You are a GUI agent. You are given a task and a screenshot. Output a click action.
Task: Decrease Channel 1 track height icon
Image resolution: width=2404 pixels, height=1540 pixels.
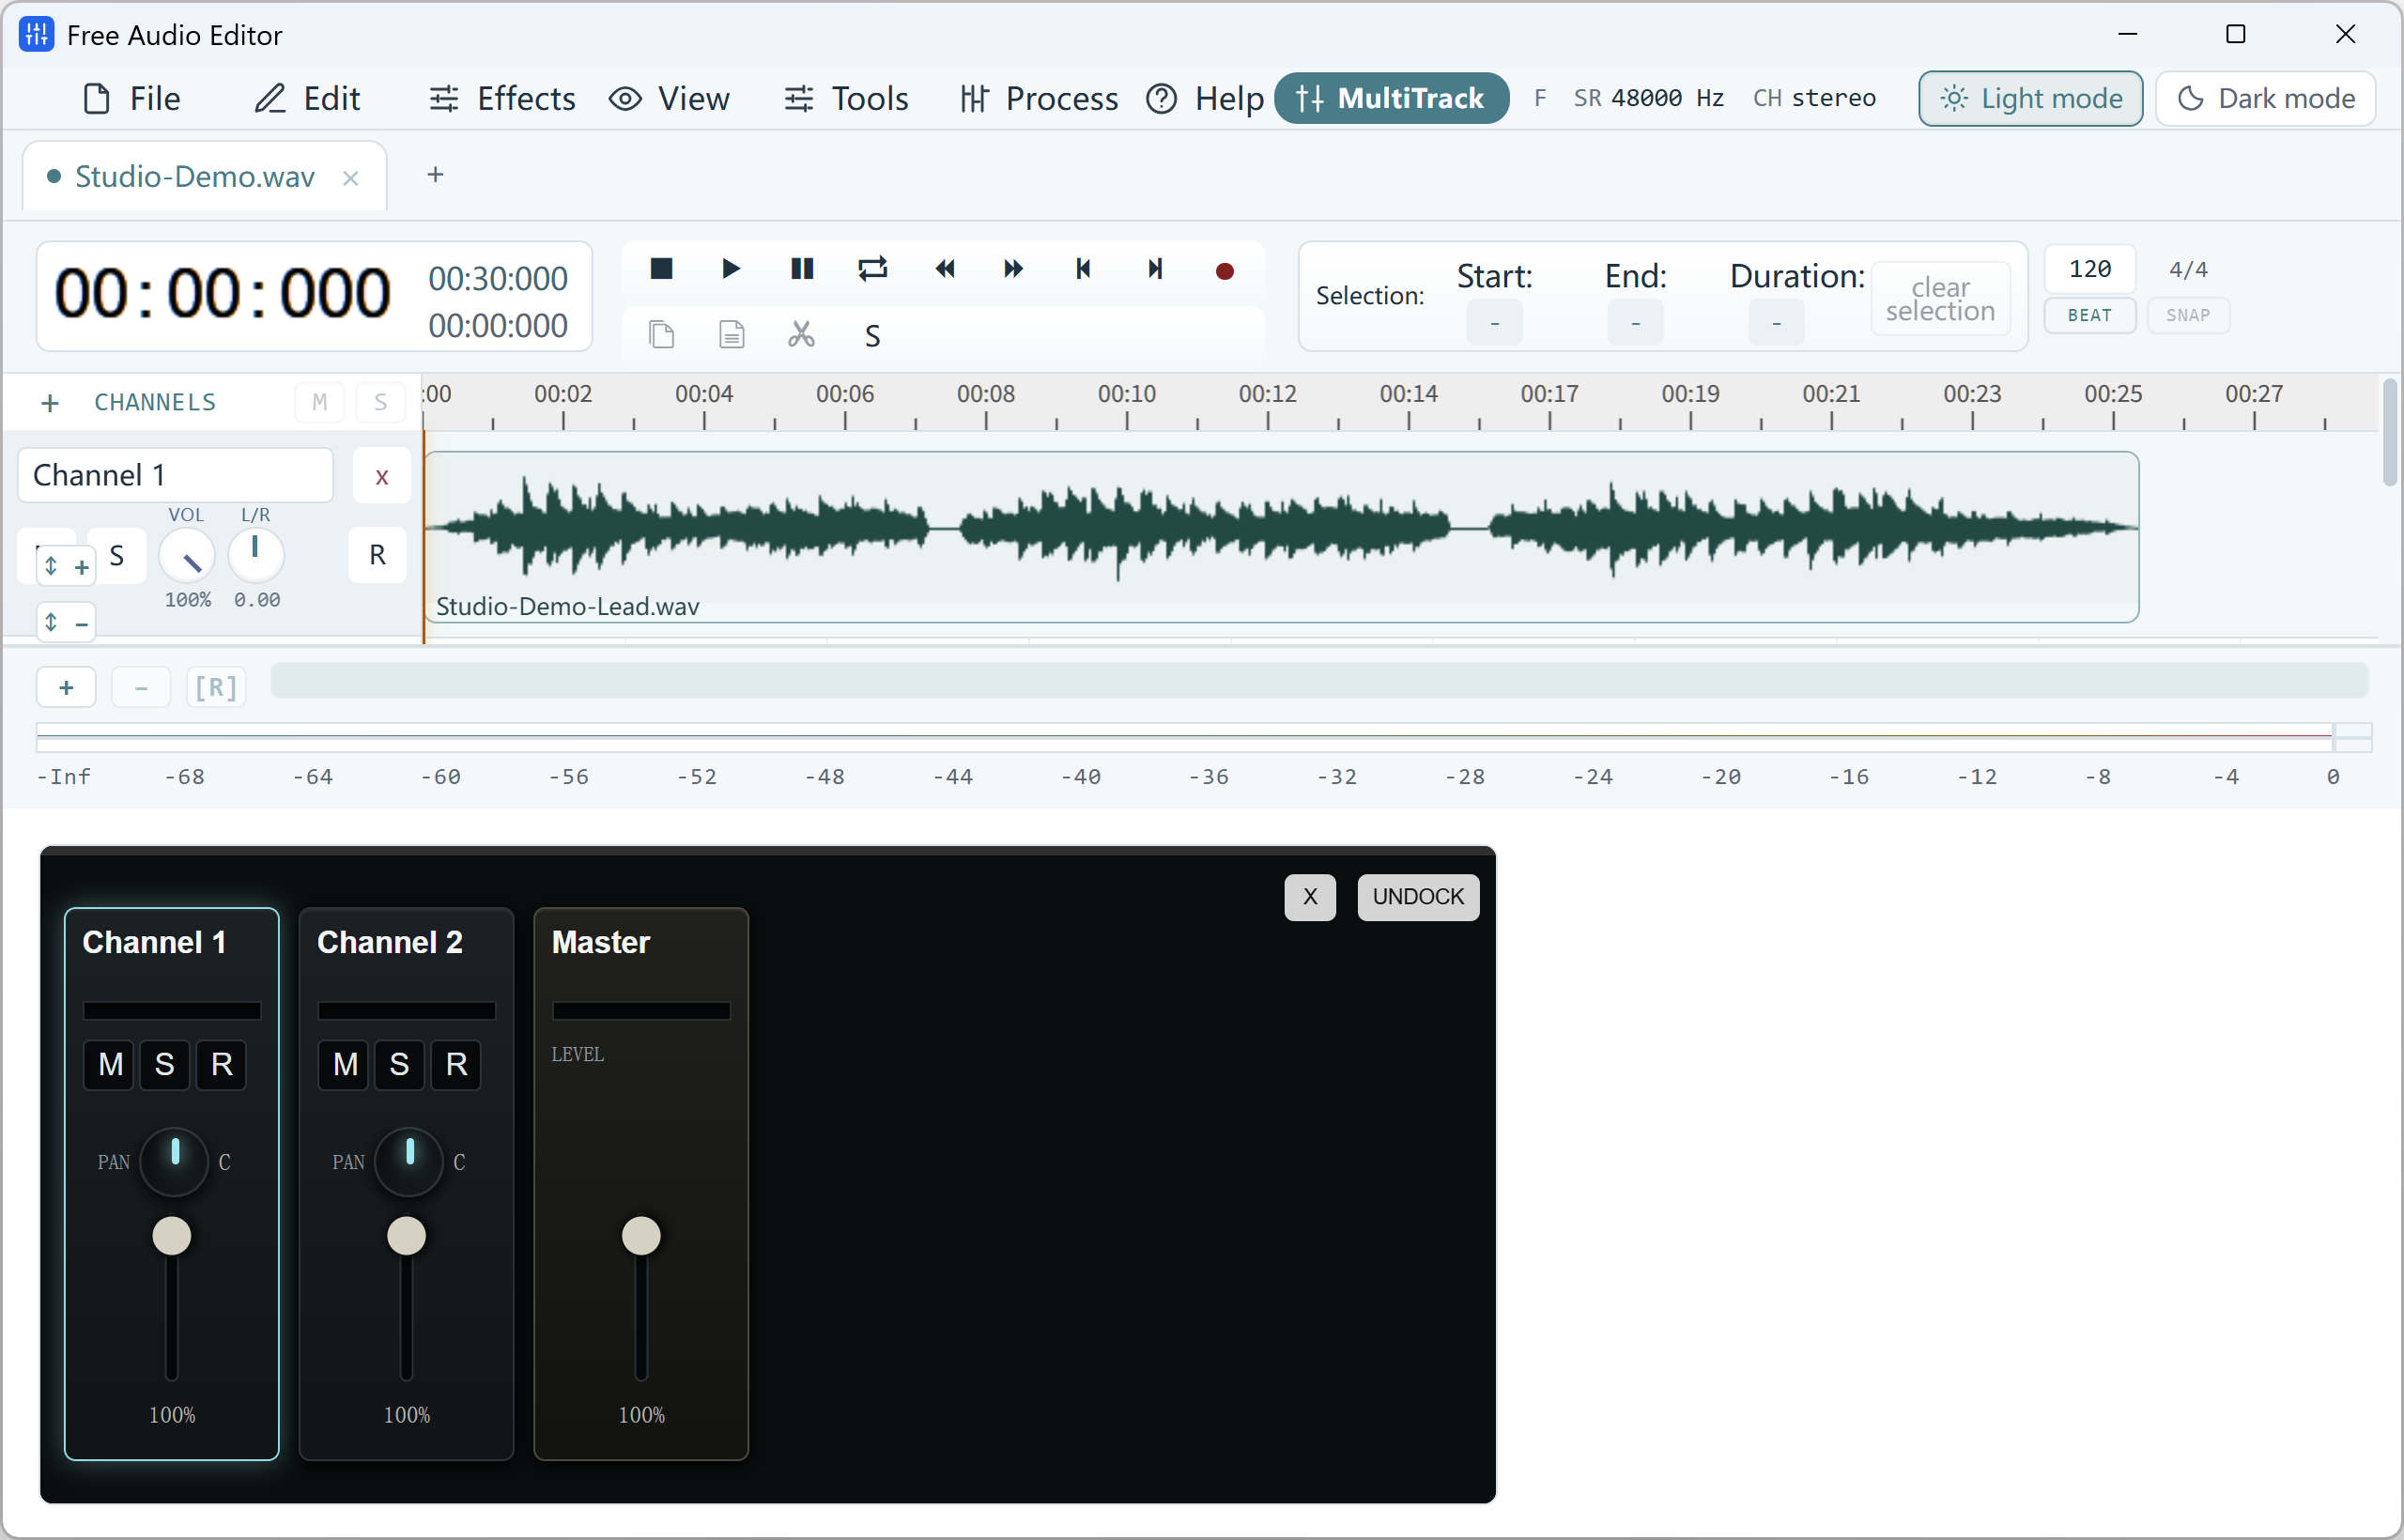66,623
